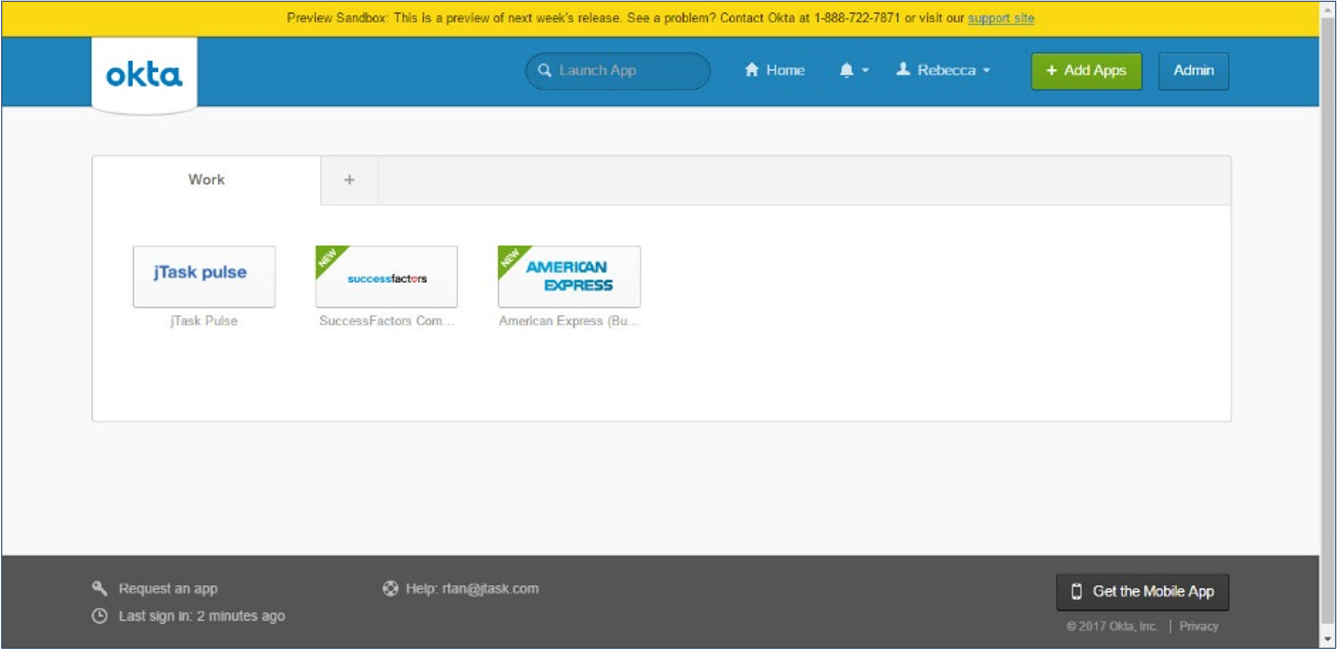The image size is (1337, 650).
Task: Click the Request an app link
Action: click(168, 589)
